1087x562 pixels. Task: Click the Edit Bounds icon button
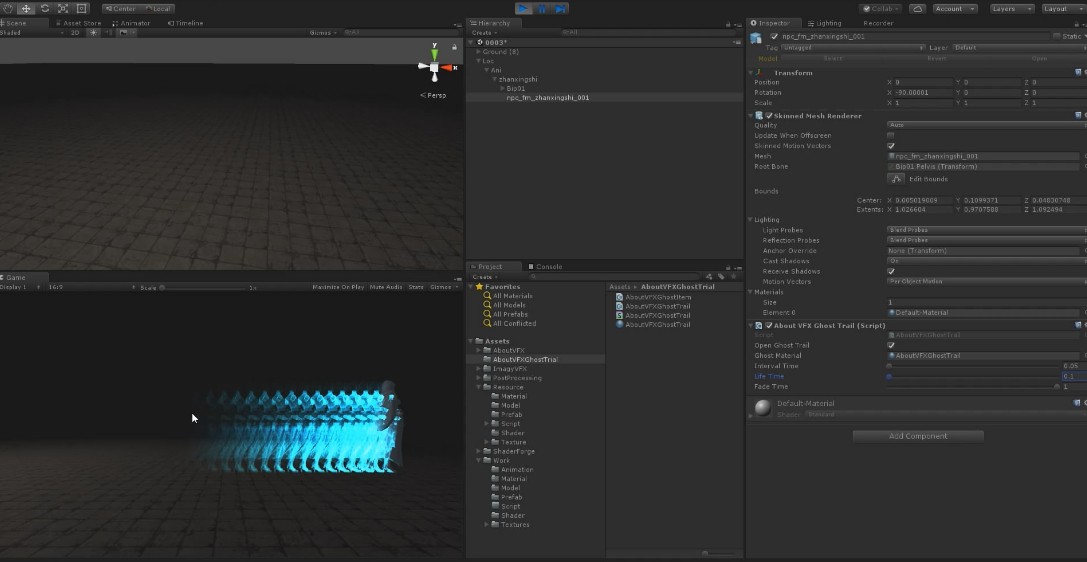(x=896, y=179)
